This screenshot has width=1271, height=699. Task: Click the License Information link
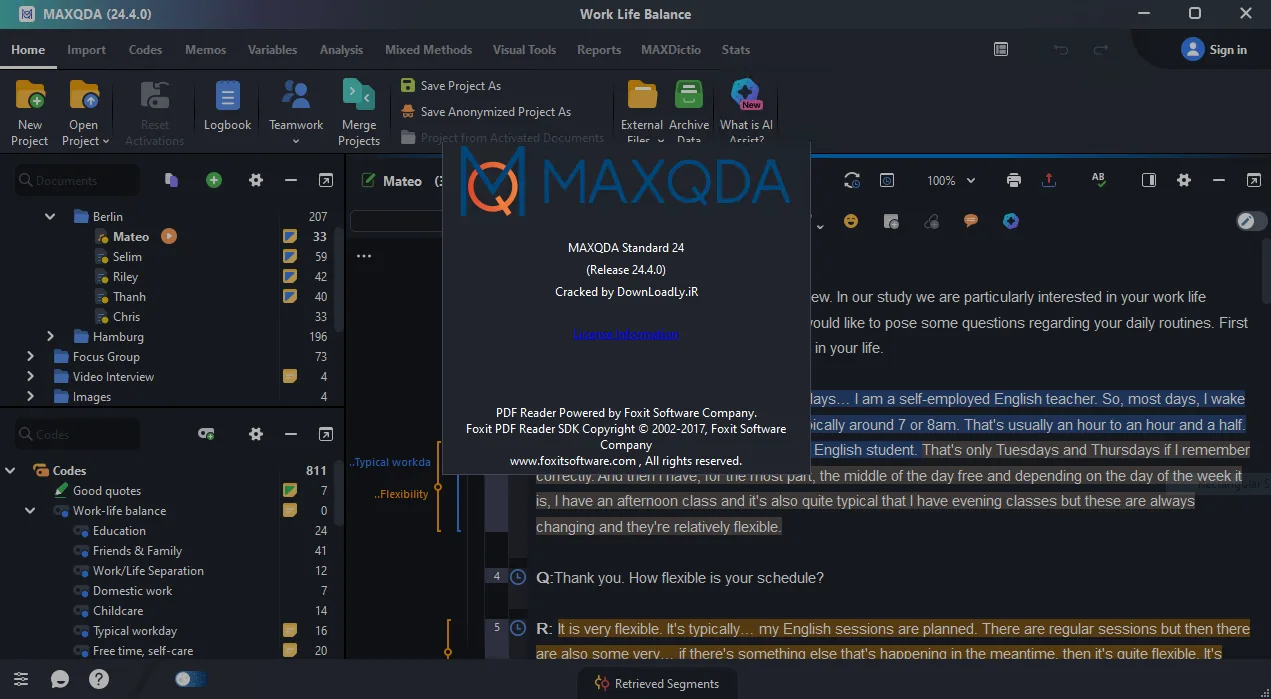click(626, 334)
